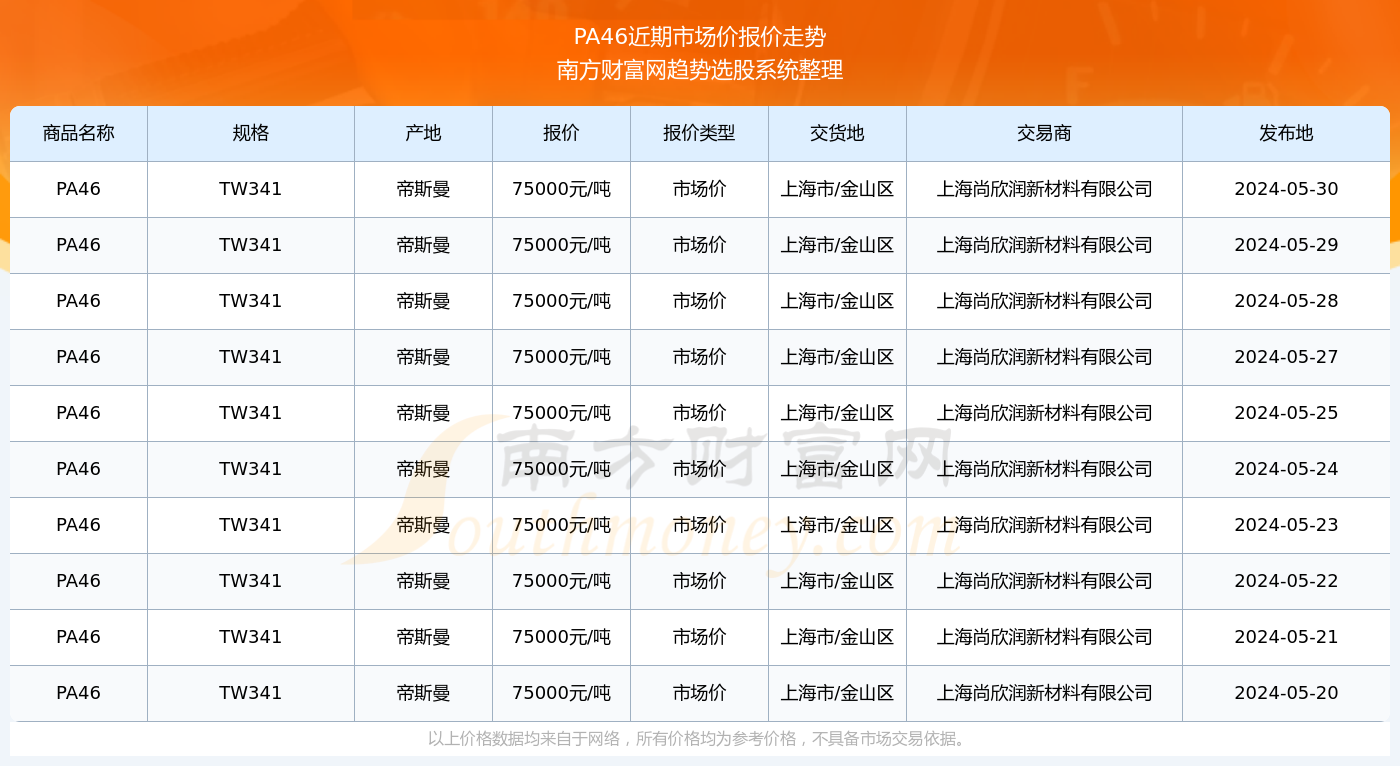Click TW341 in the 2024-05-27 row
The image size is (1400, 766).
coord(251,357)
